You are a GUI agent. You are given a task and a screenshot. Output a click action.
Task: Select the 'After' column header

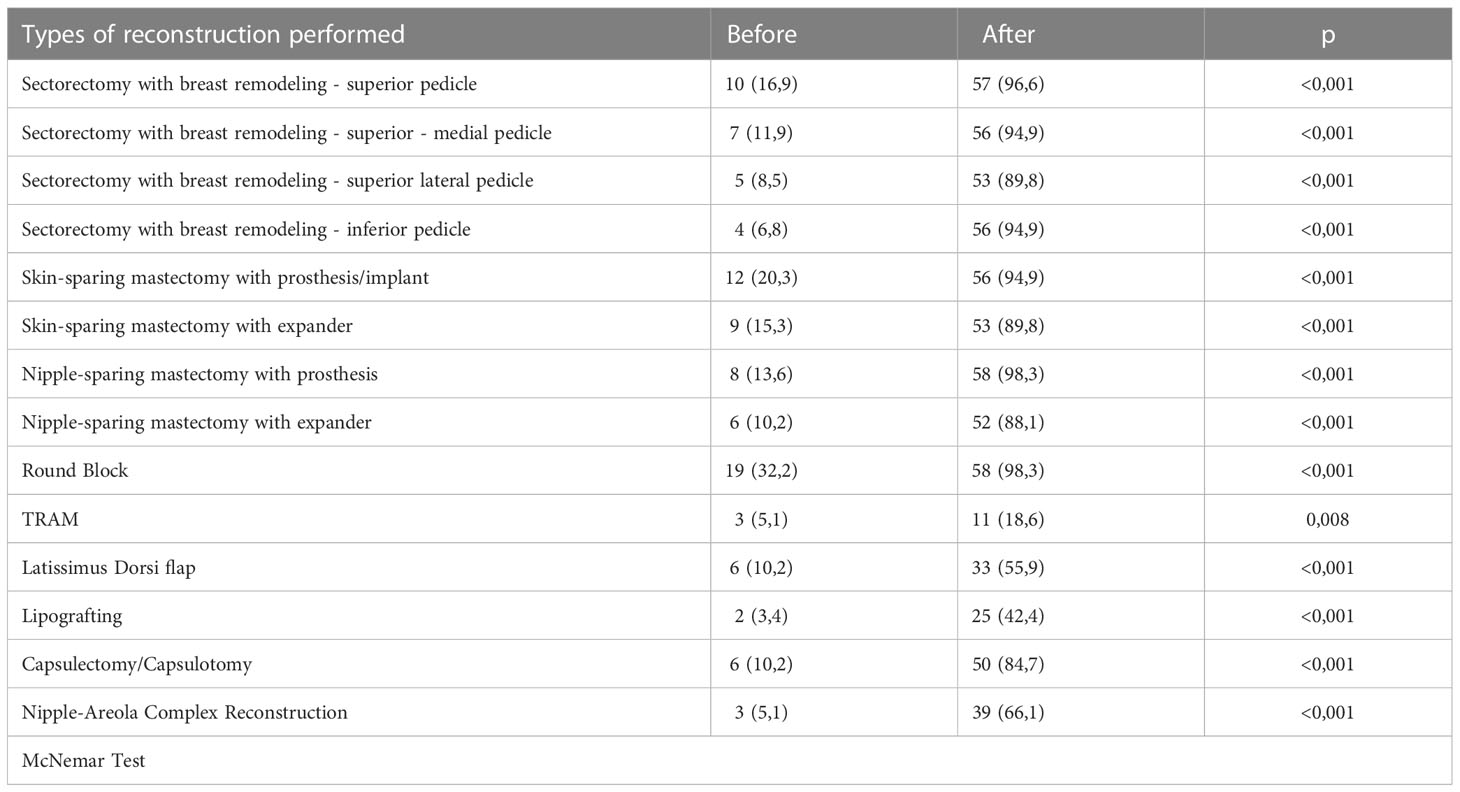click(x=1009, y=34)
